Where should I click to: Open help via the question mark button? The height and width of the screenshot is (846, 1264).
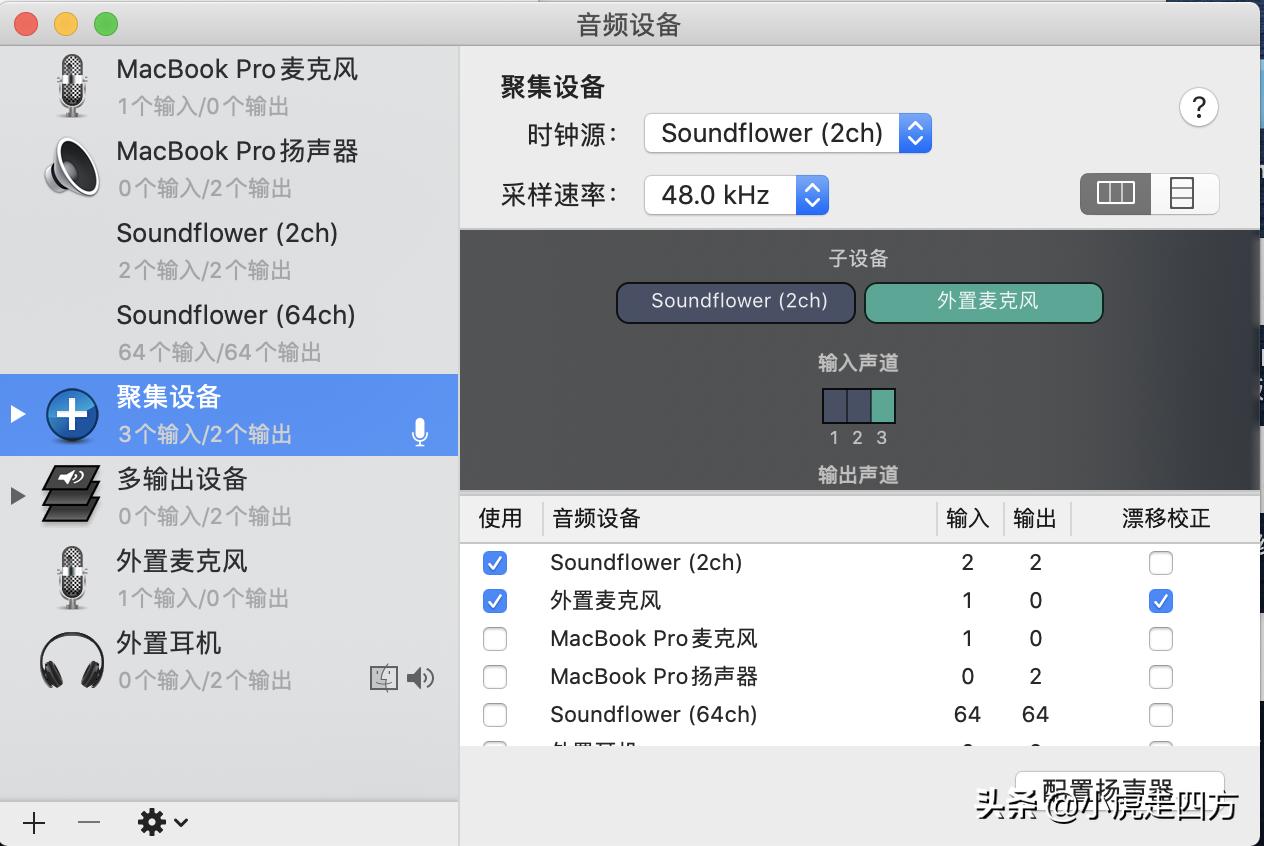[x=1199, y=107]
